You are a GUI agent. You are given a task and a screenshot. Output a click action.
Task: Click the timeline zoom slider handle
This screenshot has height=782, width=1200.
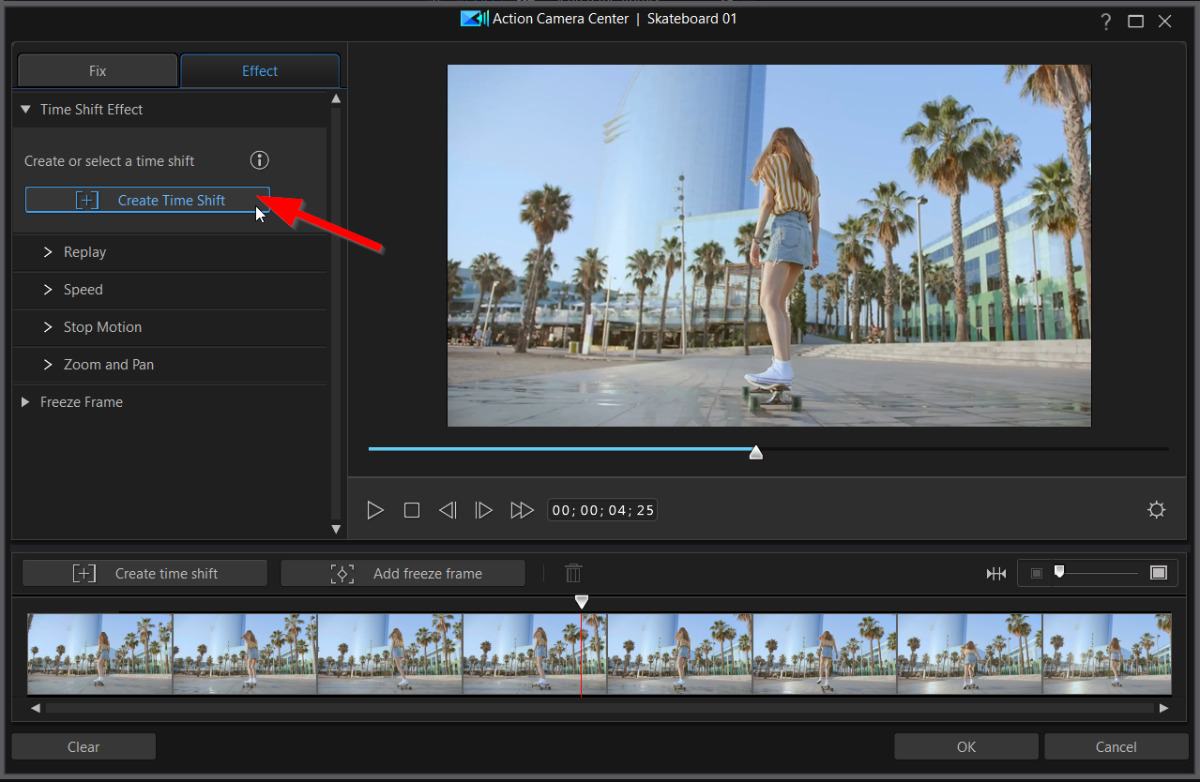(x=1059, y=572)
